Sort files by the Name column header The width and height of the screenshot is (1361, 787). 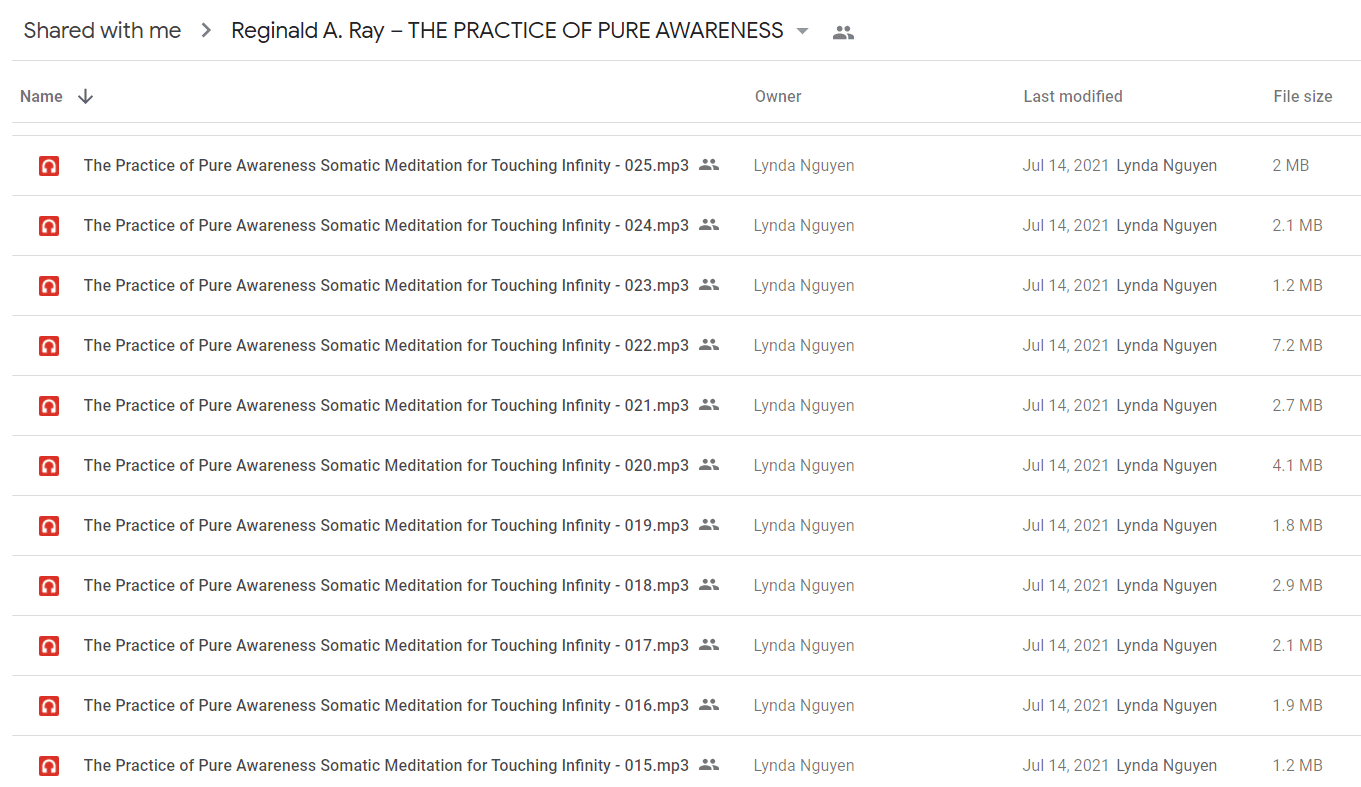(41, 97)
